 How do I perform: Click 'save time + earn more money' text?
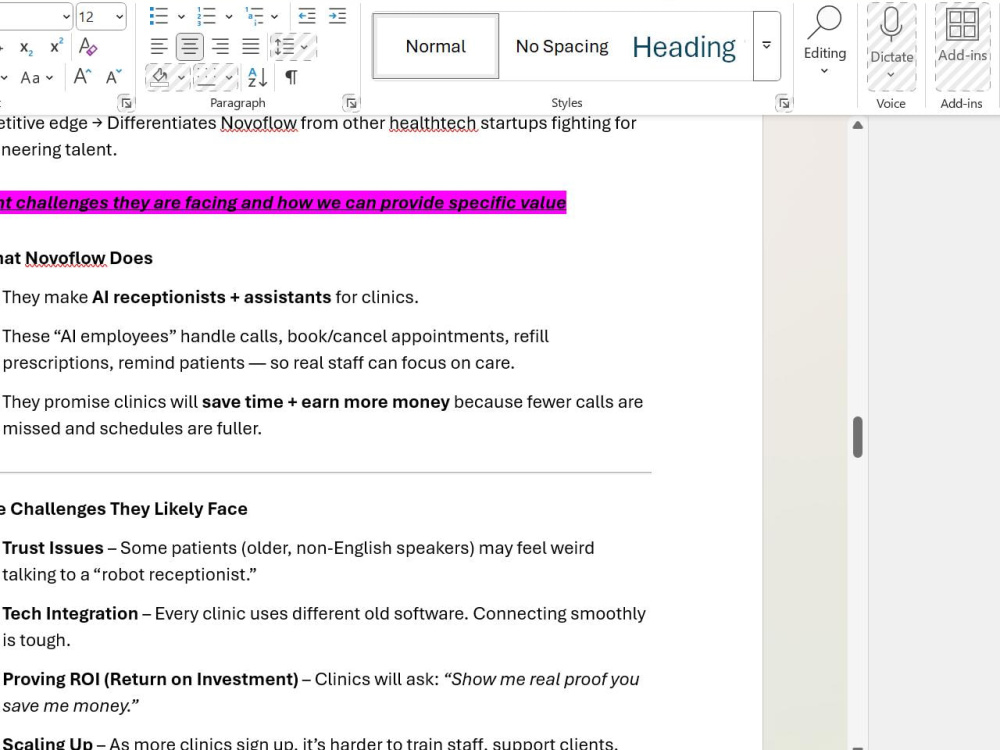[326, 402]
